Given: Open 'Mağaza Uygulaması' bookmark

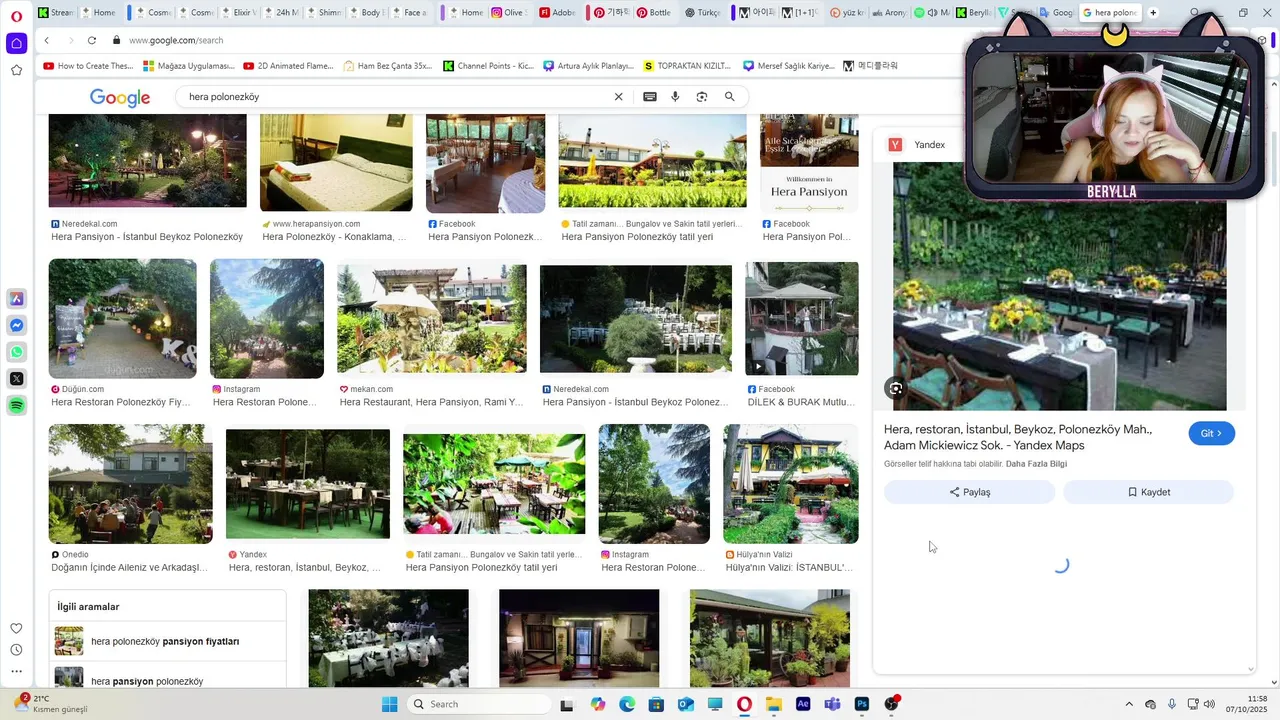Looking at the screenshot, I should click(x=189, y=66).
